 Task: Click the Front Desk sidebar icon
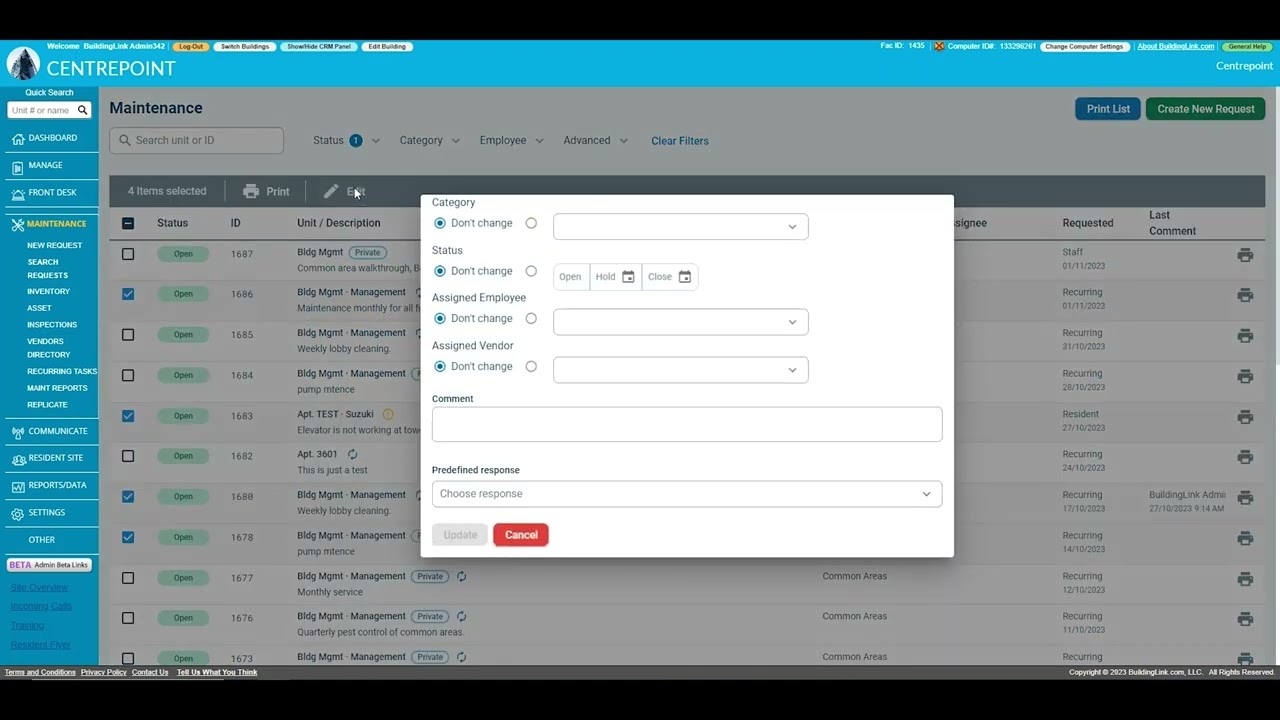pos(18,194)
